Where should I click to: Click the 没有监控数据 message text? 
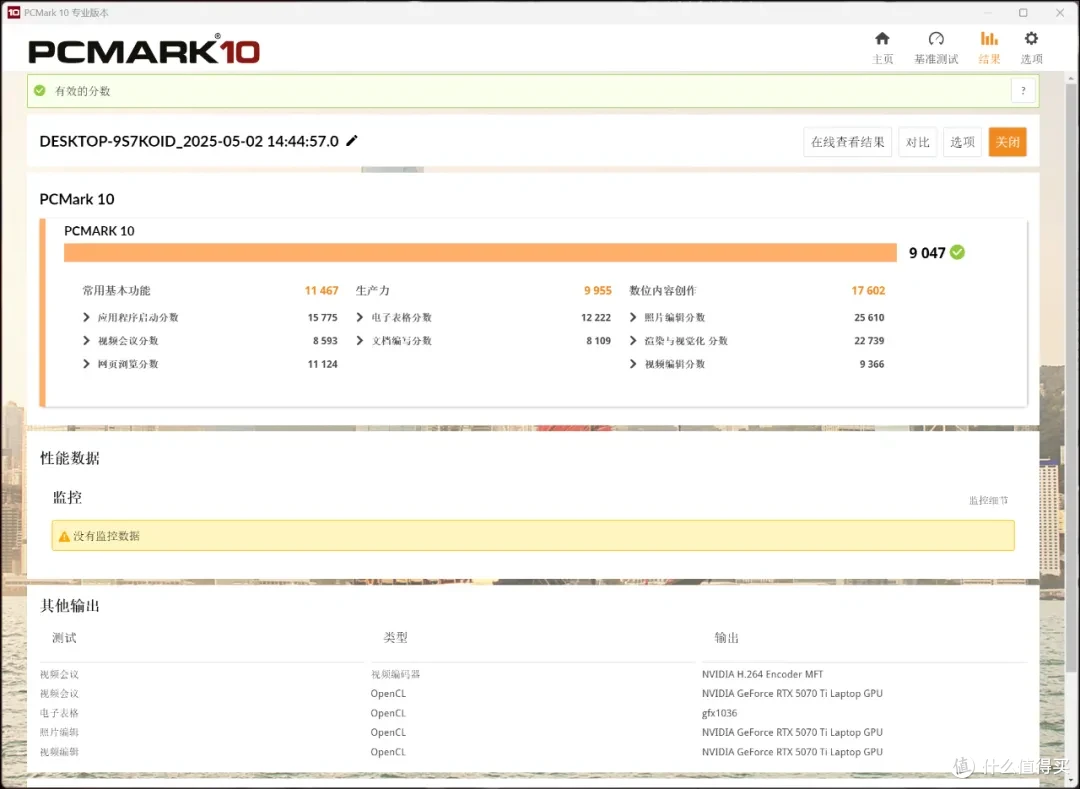[x=107, y=536]
